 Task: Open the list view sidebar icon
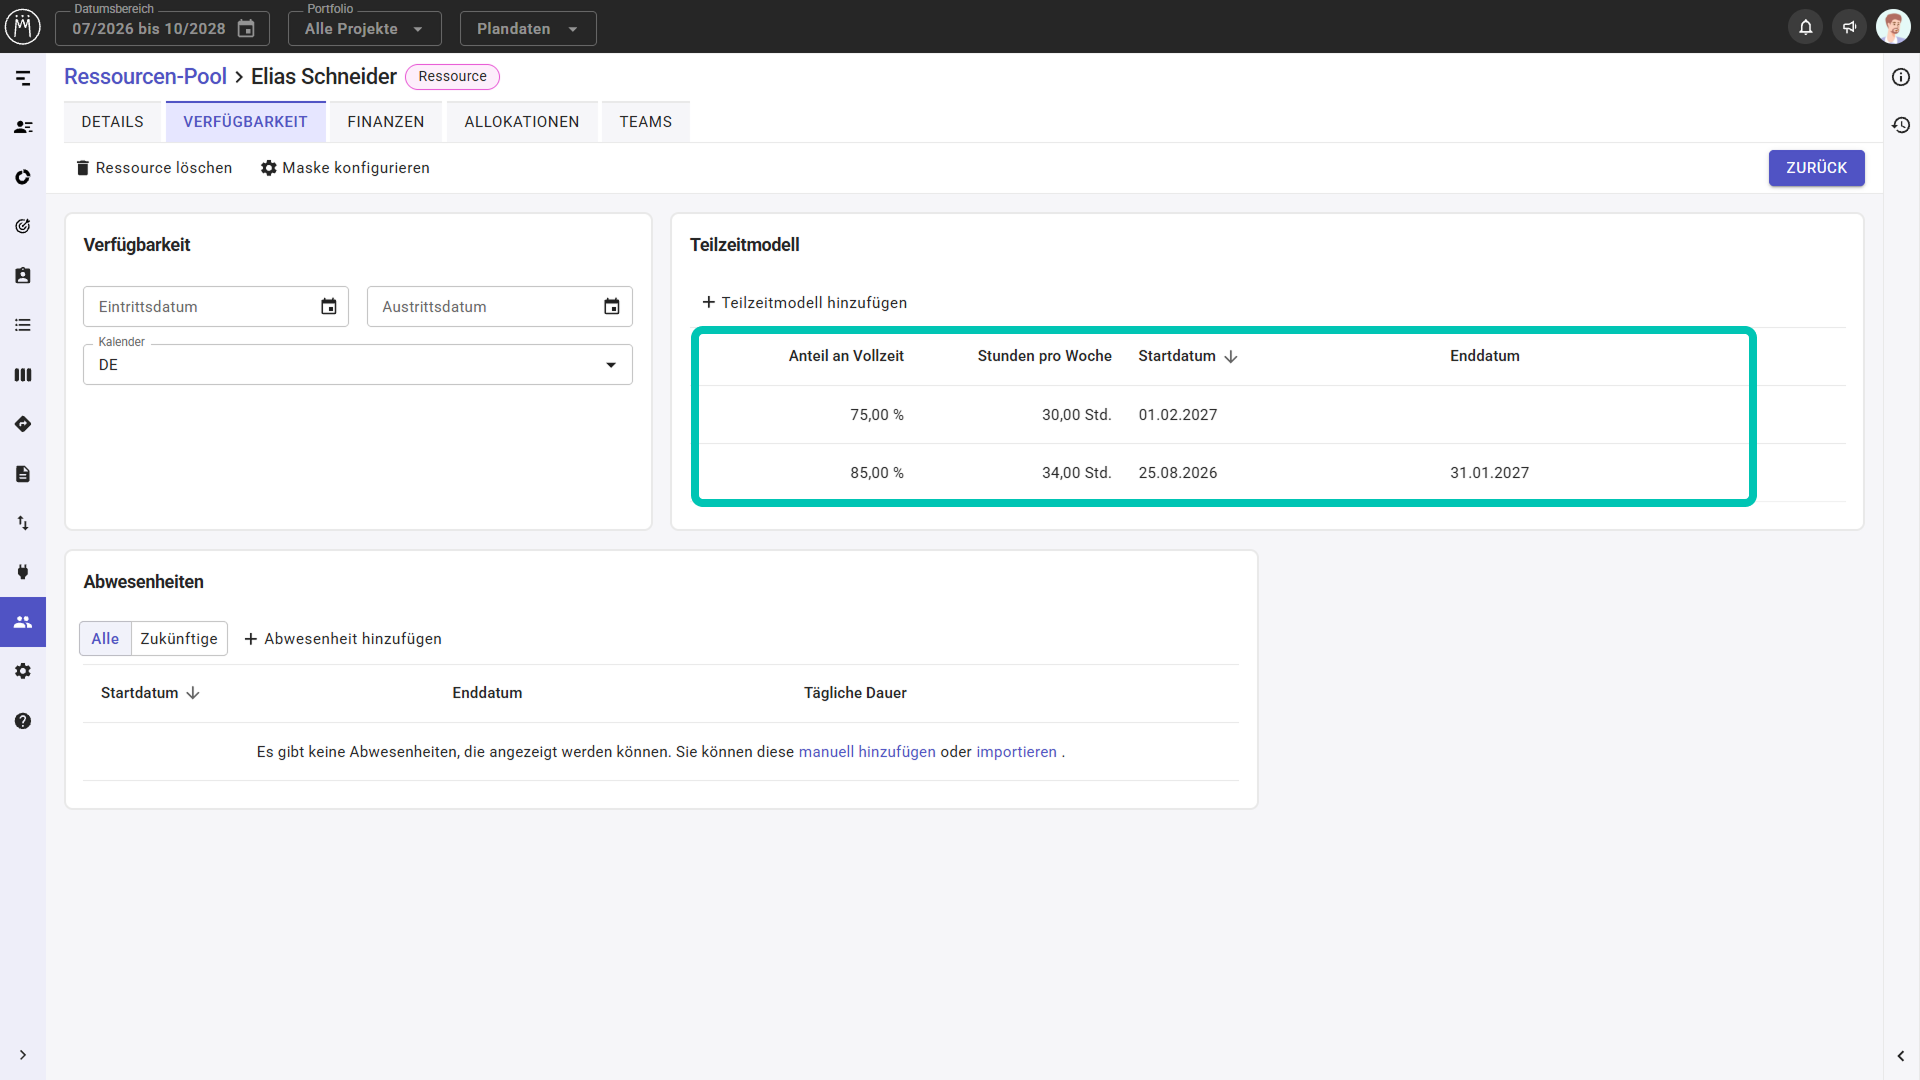click(x=23, y=325)
